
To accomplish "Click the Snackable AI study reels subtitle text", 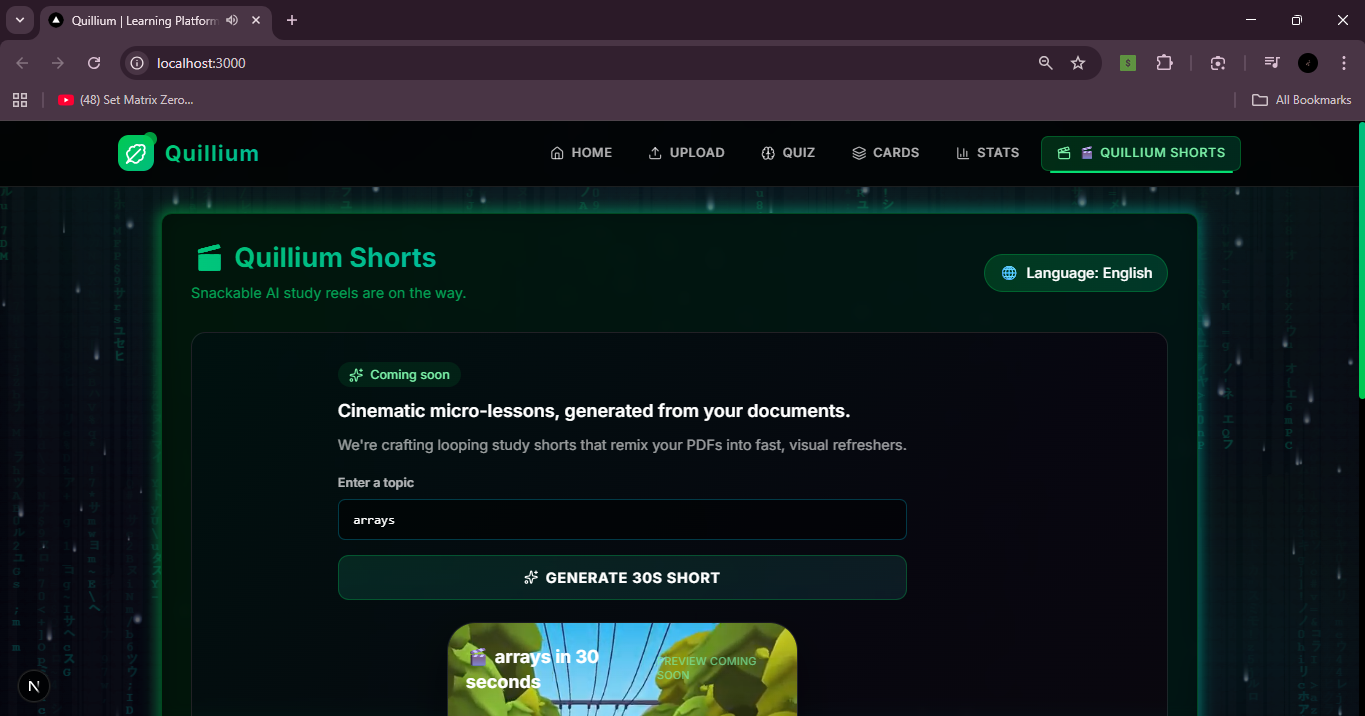I will pyautogui.click(x=329, y=293).
